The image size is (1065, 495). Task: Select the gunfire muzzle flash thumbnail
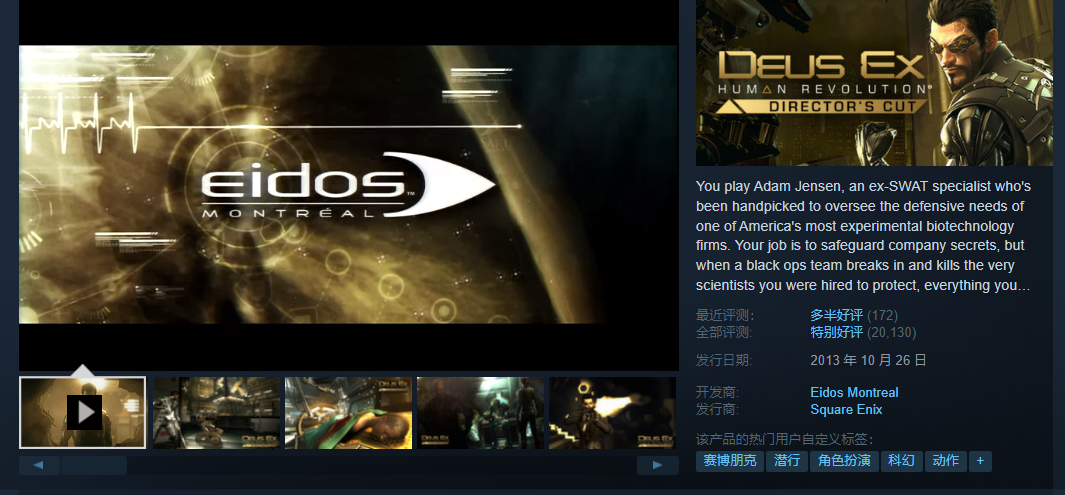[x=612, y=412]
